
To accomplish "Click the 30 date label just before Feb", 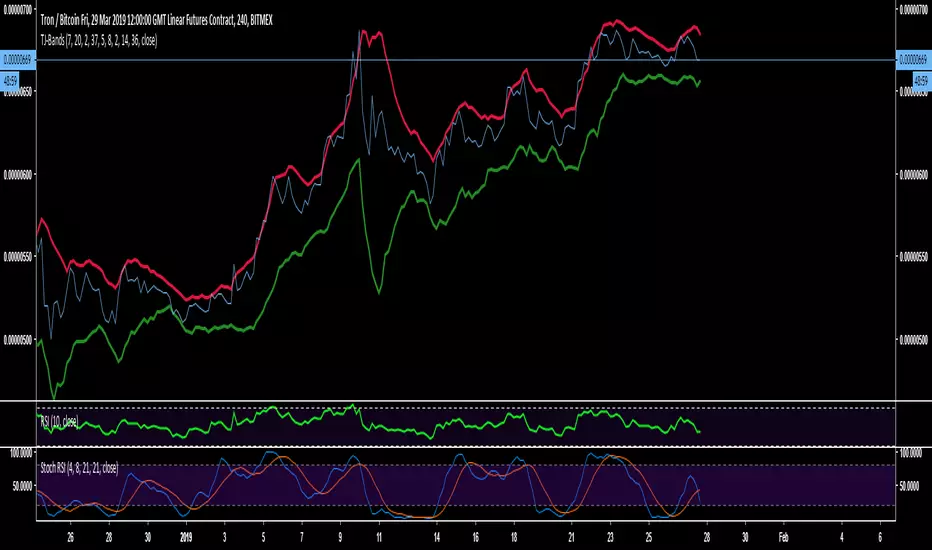I will click(x=745, y=537).
